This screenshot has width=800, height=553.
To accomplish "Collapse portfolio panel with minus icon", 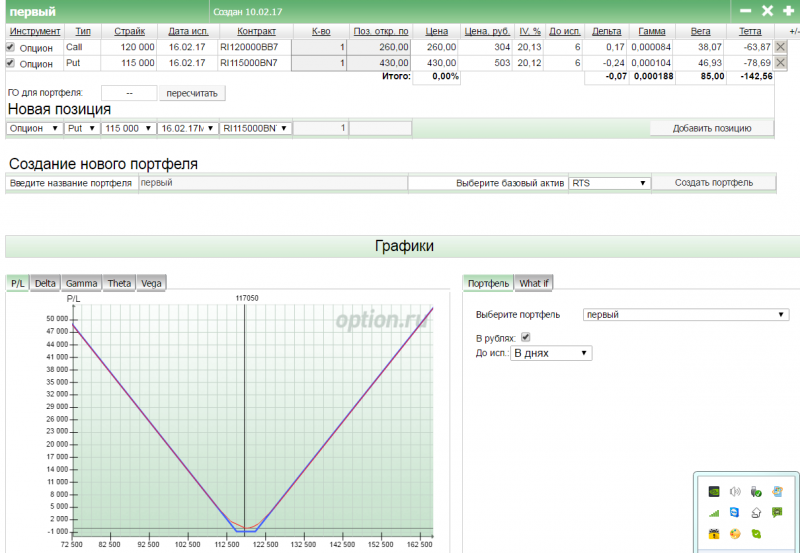I will point(745,11).
